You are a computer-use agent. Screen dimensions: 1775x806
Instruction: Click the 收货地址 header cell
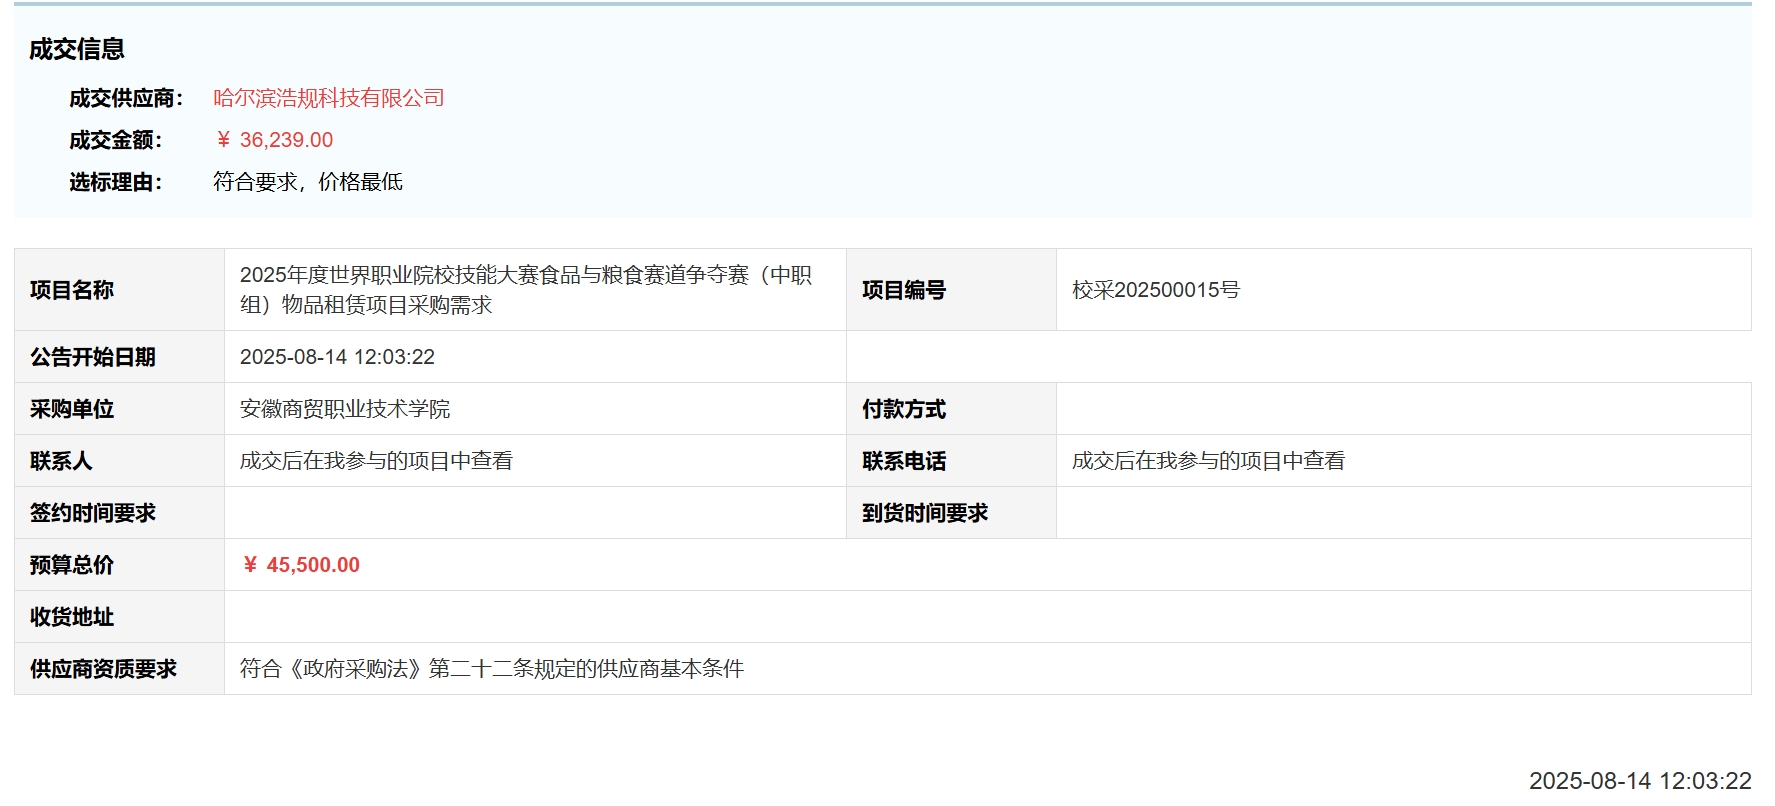[x=72, y=617]
